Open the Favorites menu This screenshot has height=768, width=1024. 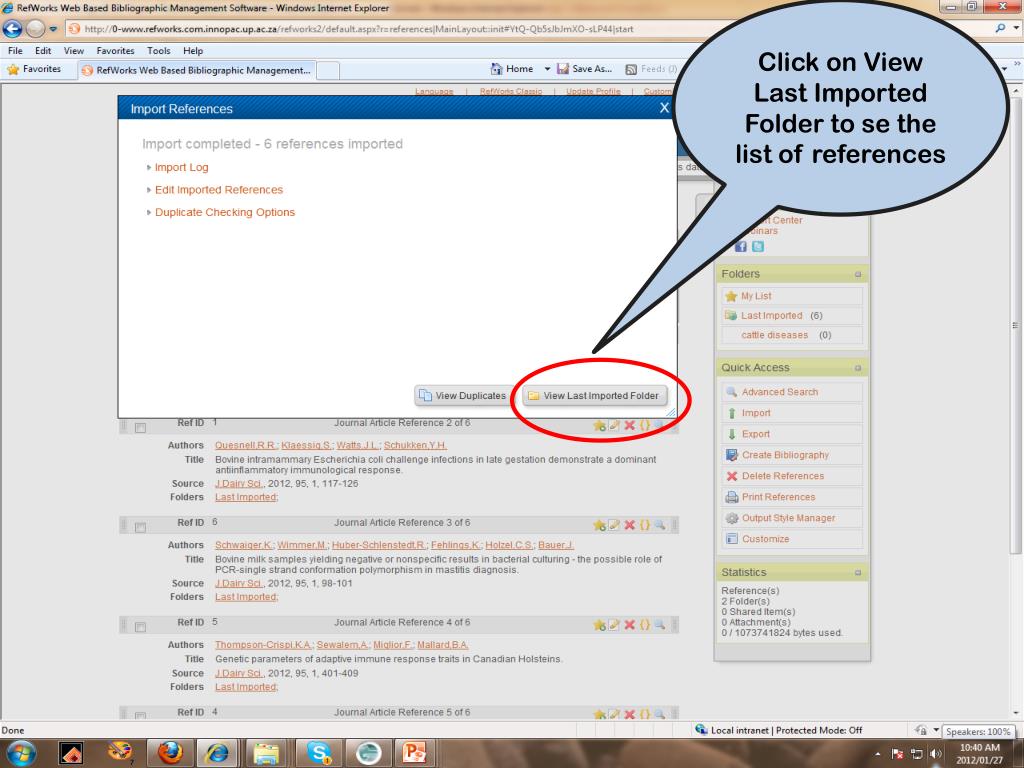click(x=116, y=50)
